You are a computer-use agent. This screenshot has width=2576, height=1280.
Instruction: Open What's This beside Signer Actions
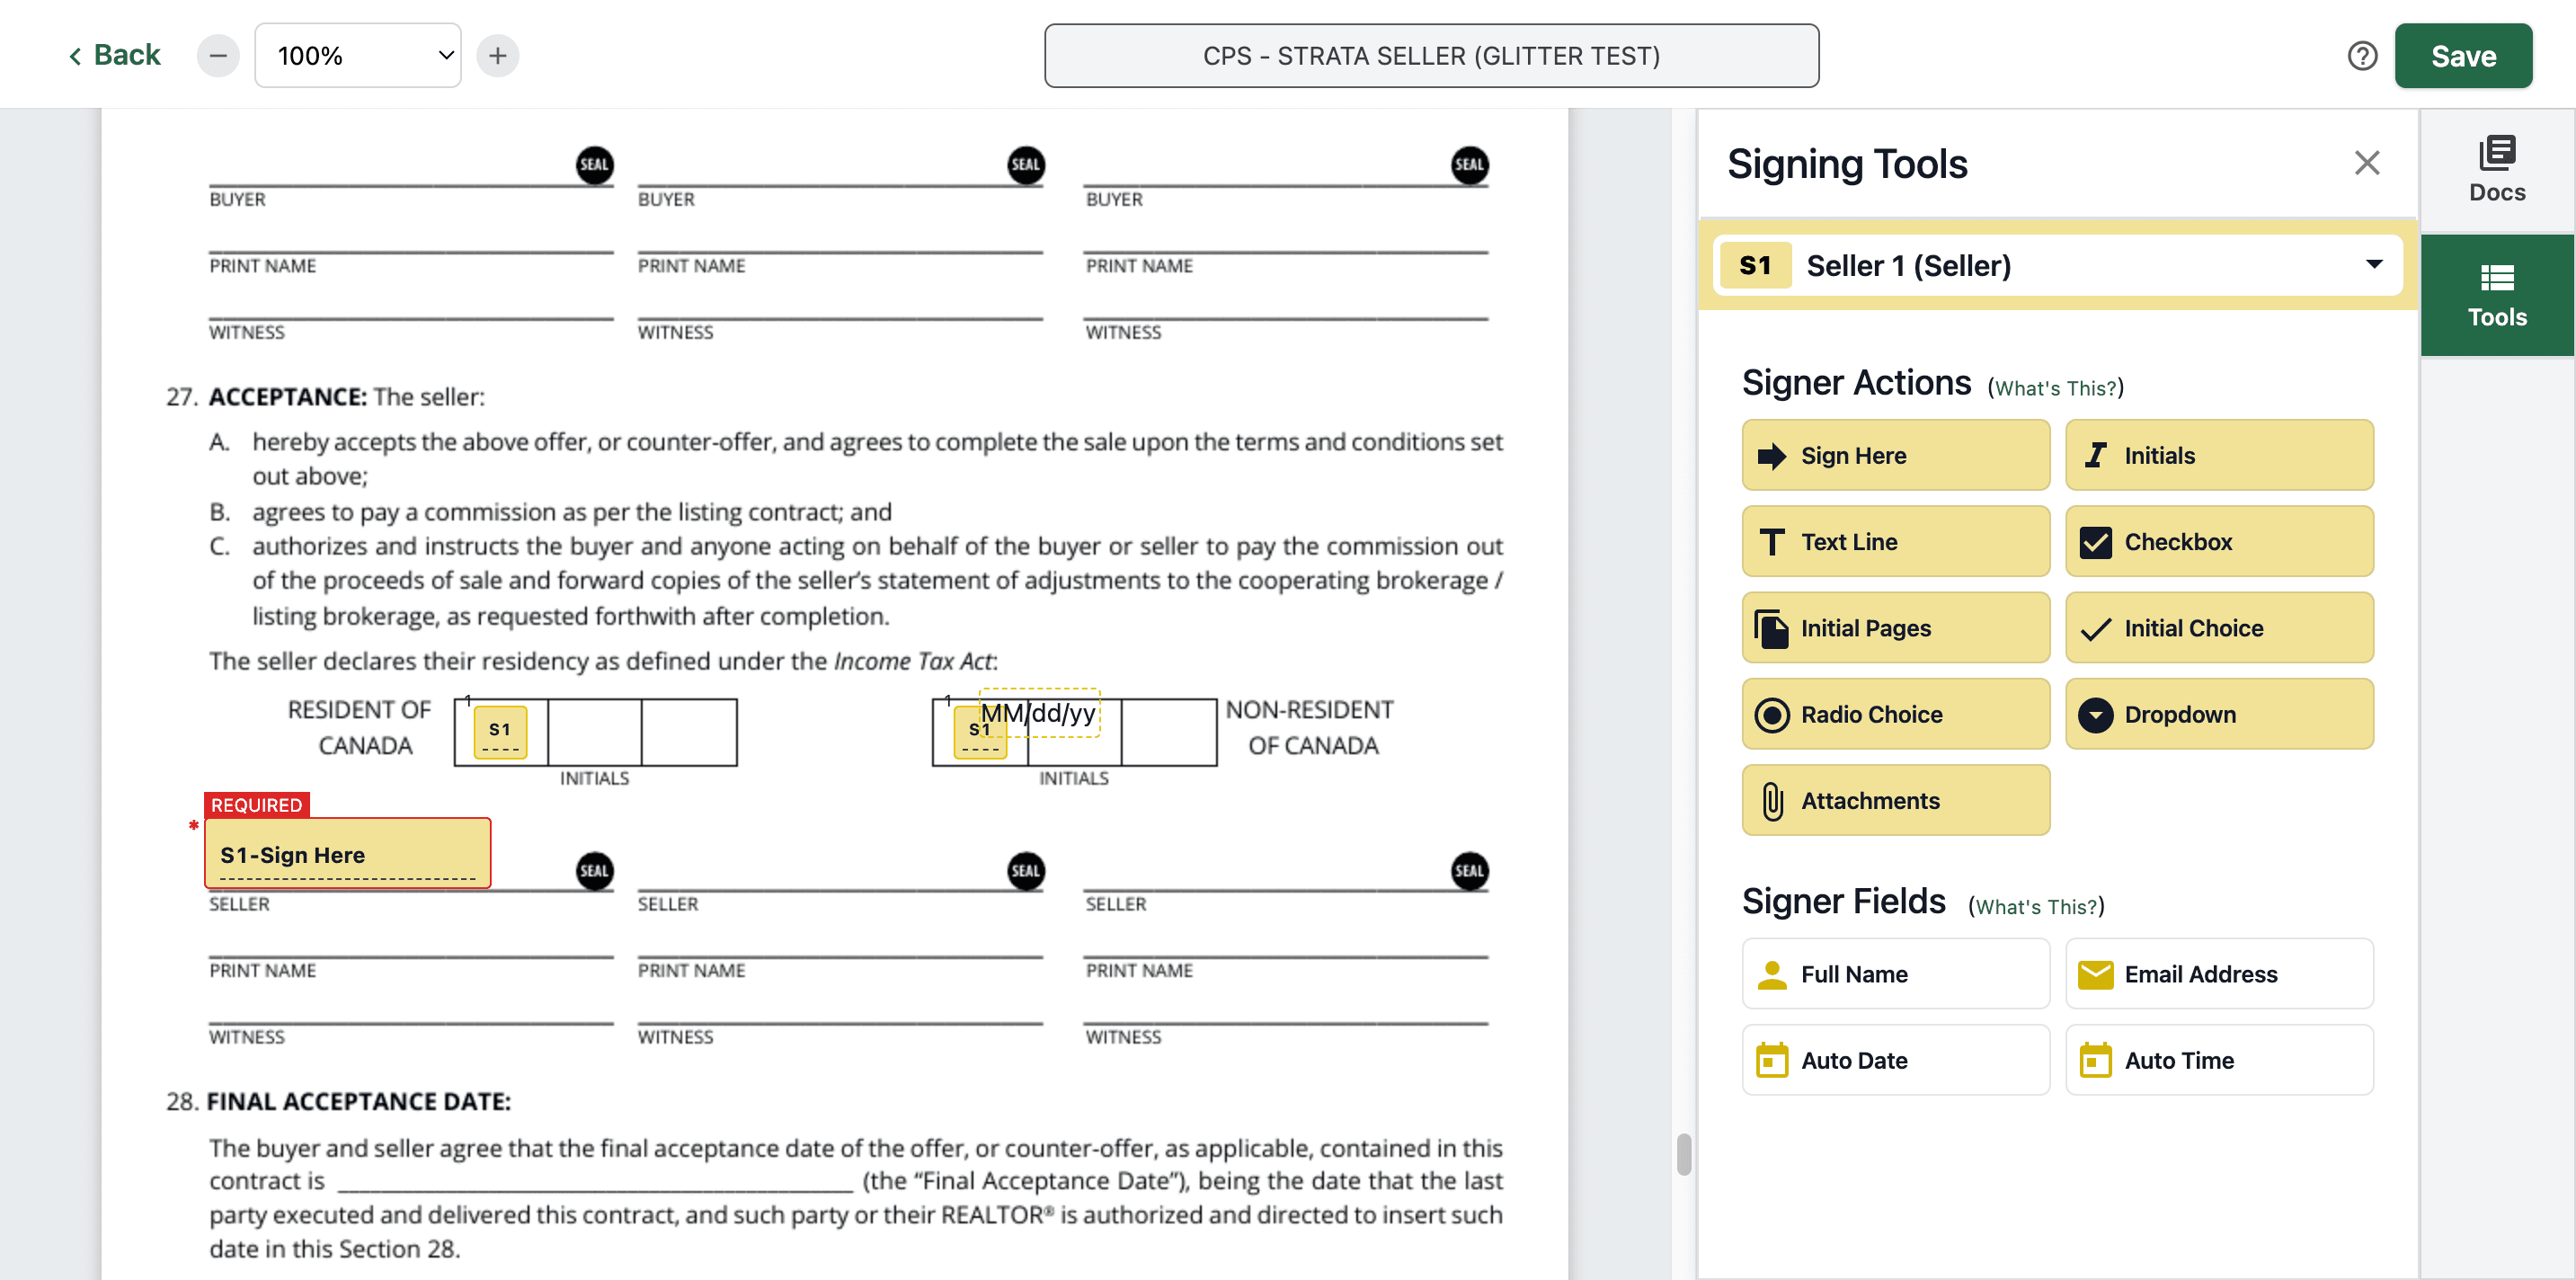[x=2056, y=388]
